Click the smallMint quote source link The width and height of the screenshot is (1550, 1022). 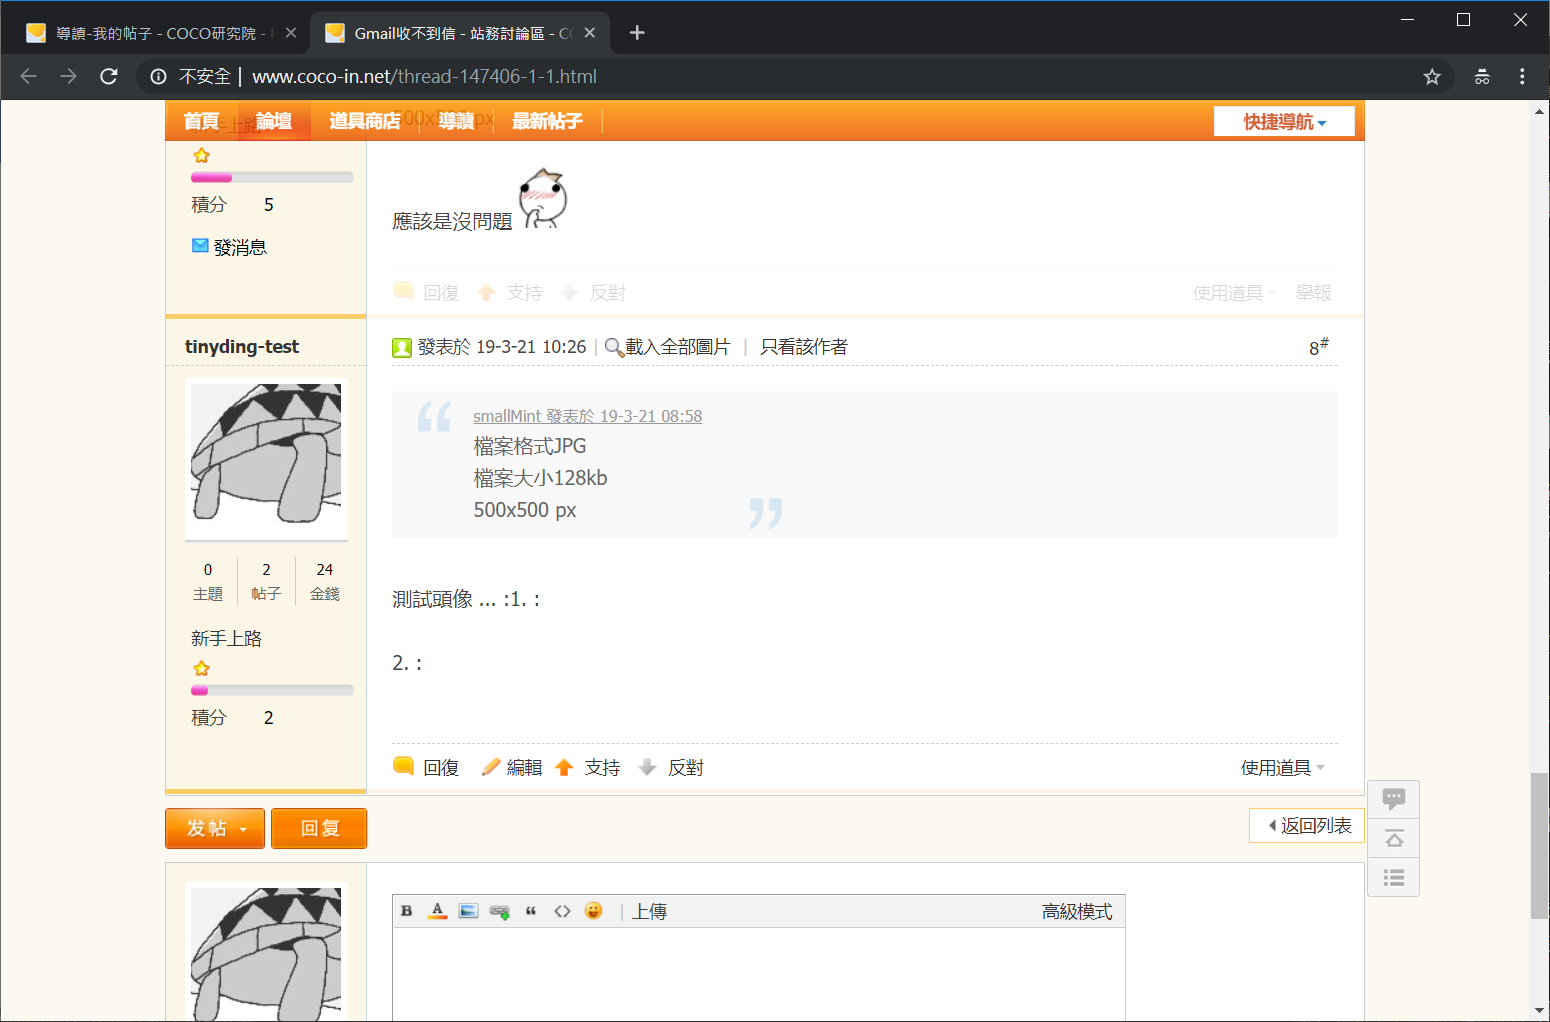(587, 416)
